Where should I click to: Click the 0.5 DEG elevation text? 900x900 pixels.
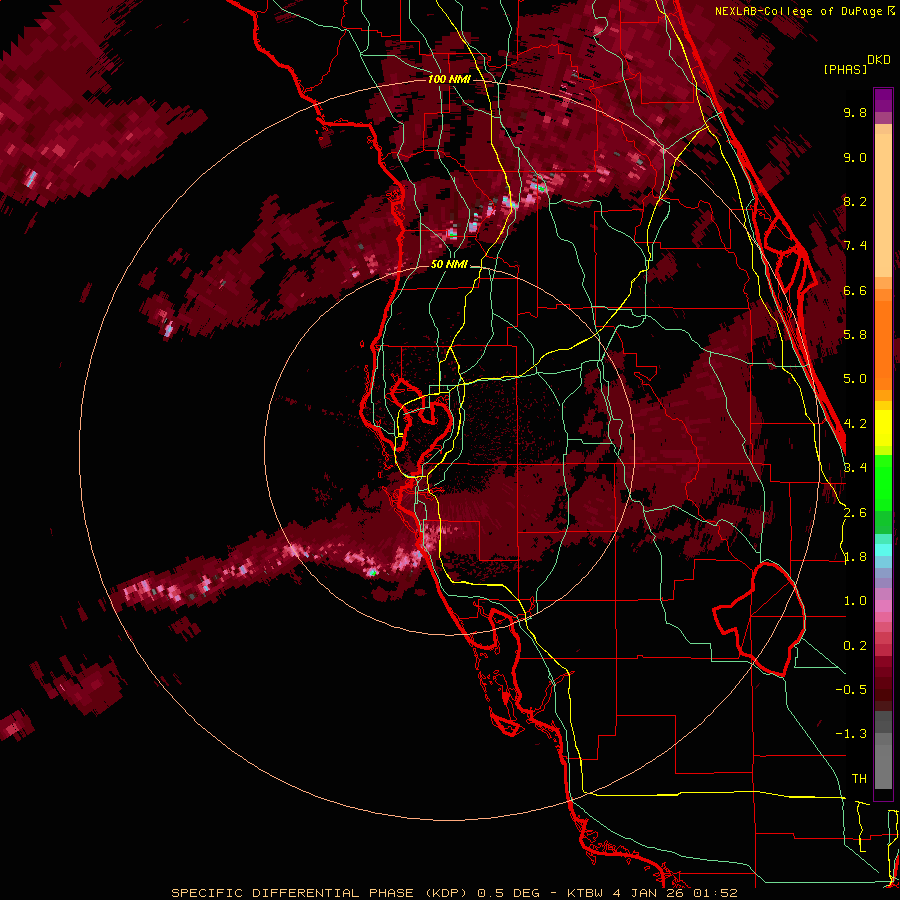(x=507, y=893)
